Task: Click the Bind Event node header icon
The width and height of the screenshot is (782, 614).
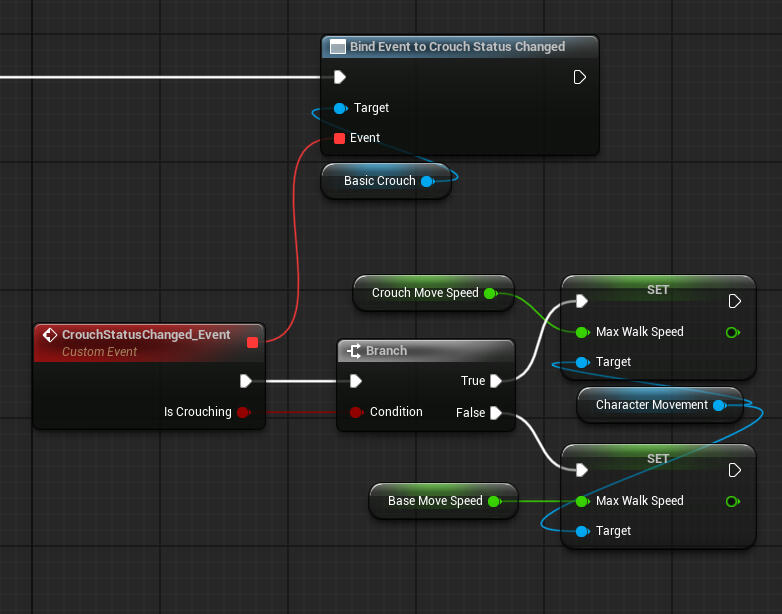Action: coord(338,47)
